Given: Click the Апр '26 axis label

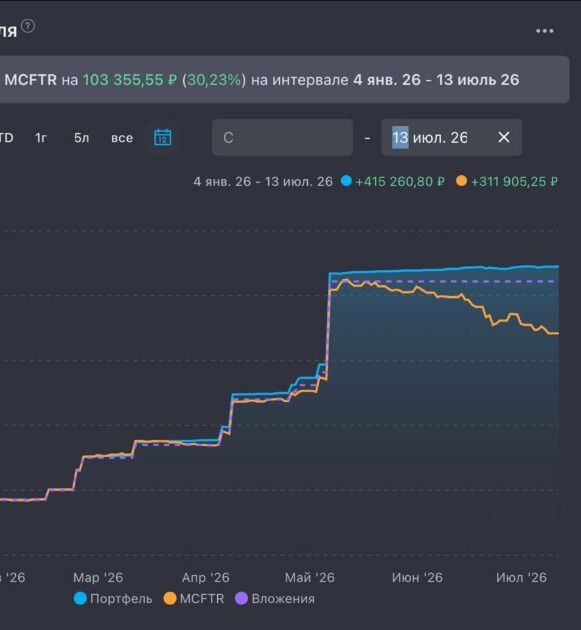Looking at the screenshot, I should point(205,577).
